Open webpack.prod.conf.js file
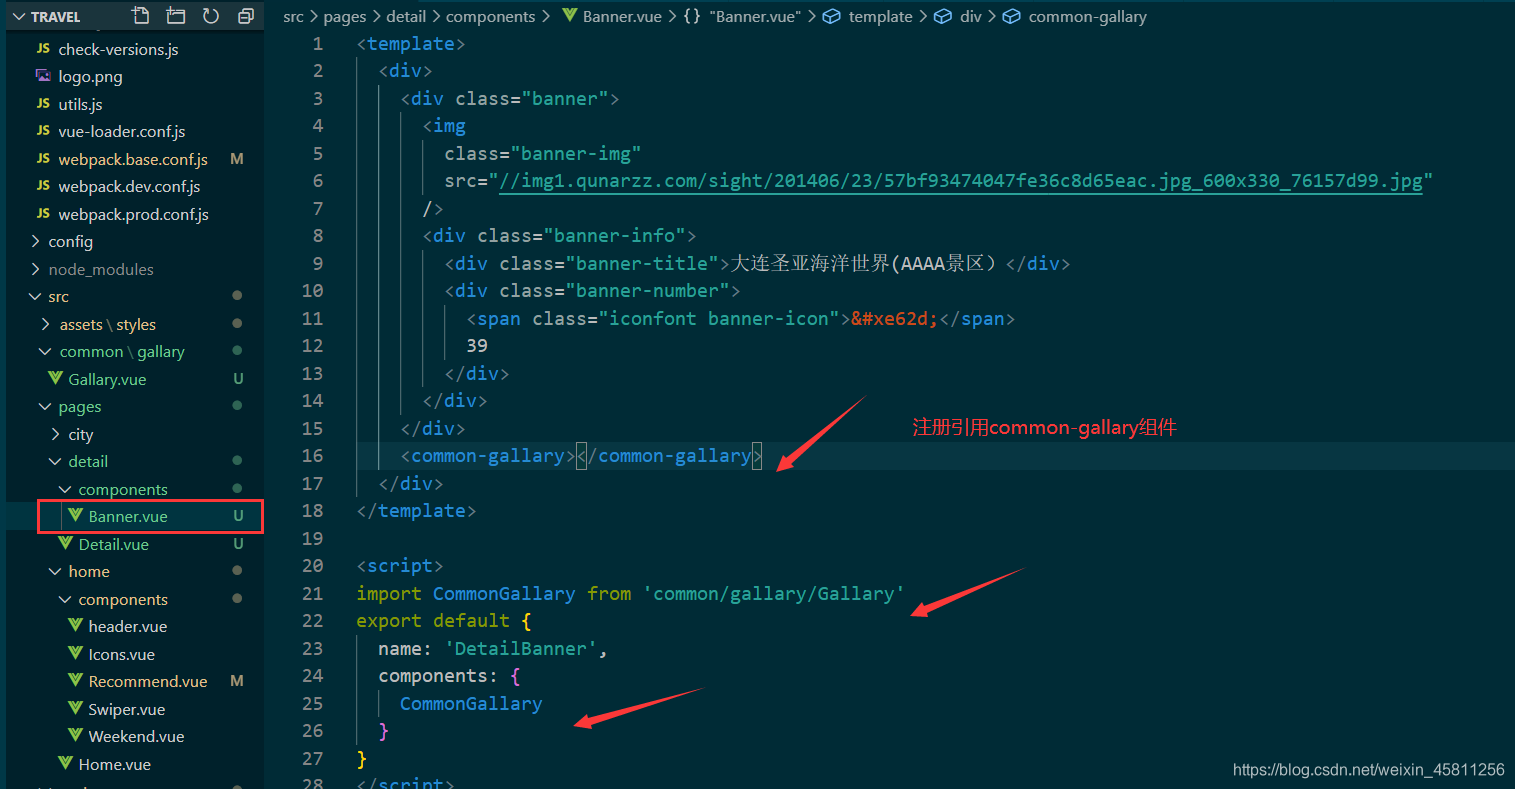Screen dimensions: 1515x789 [133, 214]
